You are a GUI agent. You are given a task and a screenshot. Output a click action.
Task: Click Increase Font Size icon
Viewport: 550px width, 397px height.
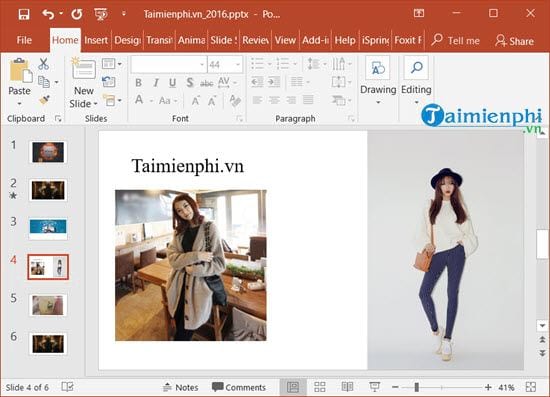(x=195, y=101)
